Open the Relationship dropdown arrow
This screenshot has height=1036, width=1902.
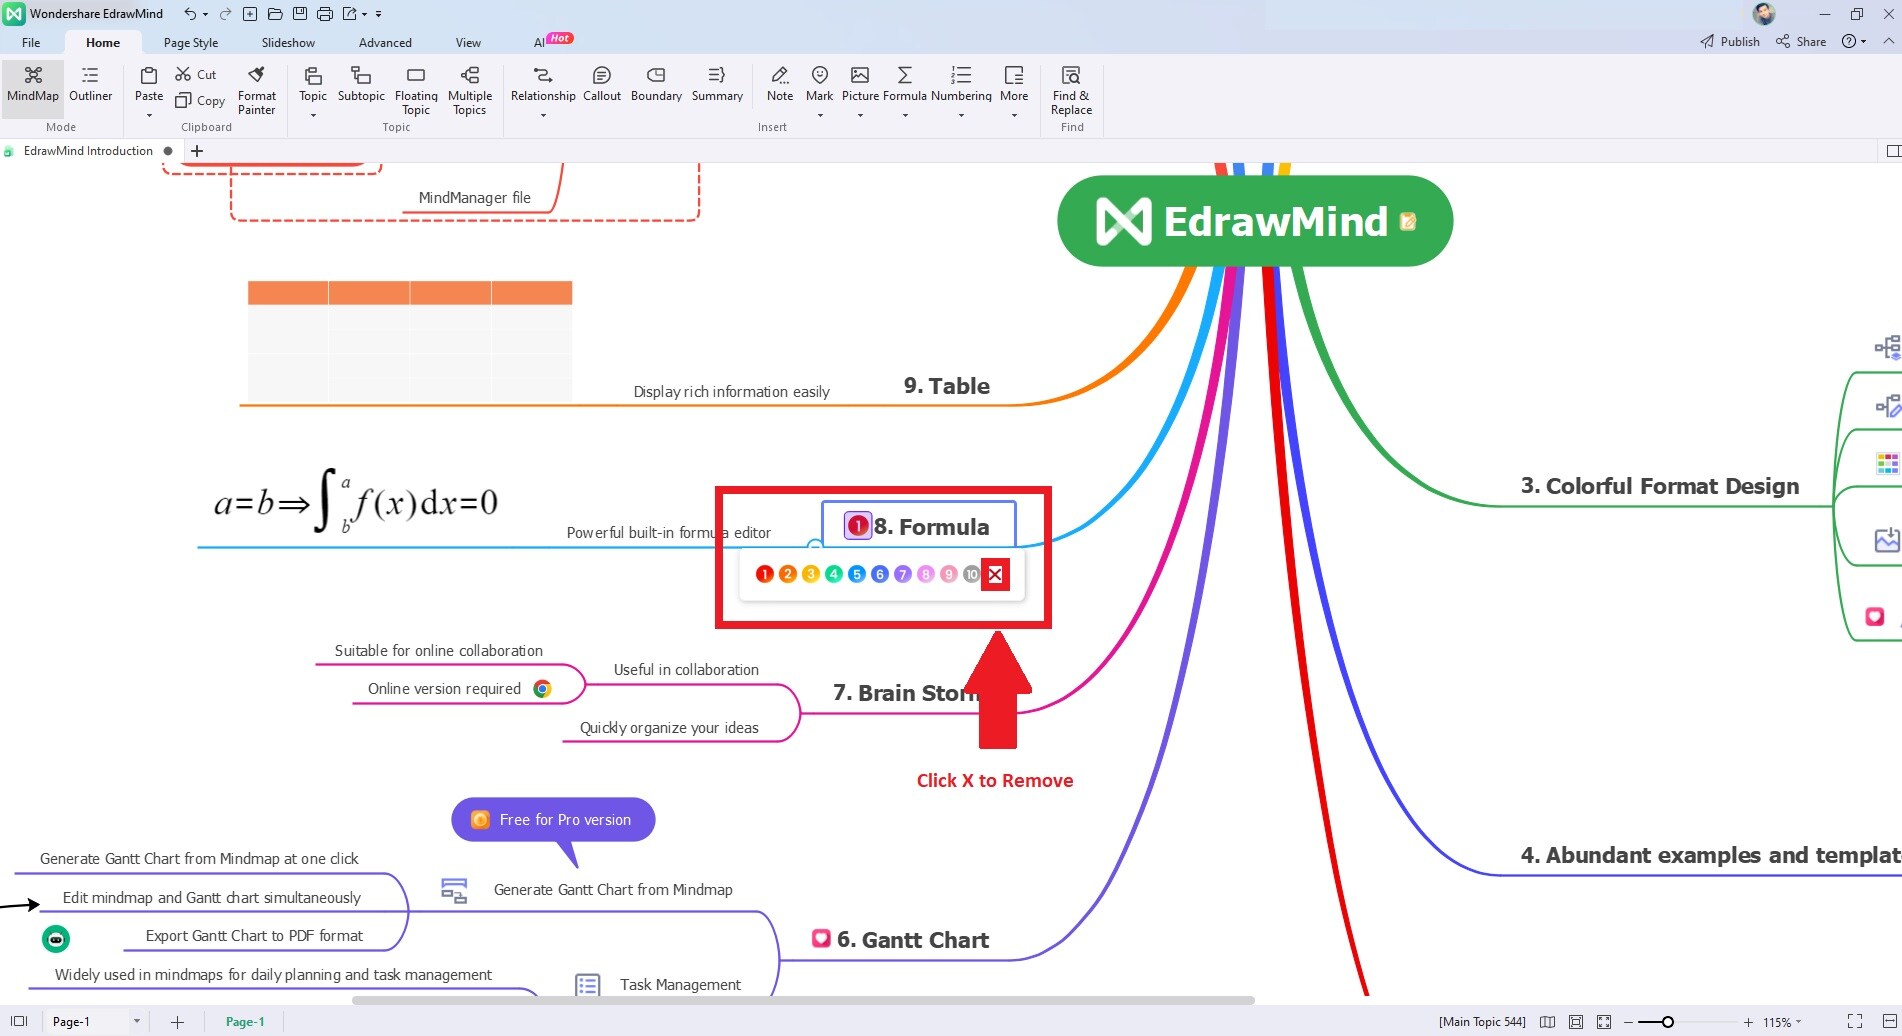543,116
